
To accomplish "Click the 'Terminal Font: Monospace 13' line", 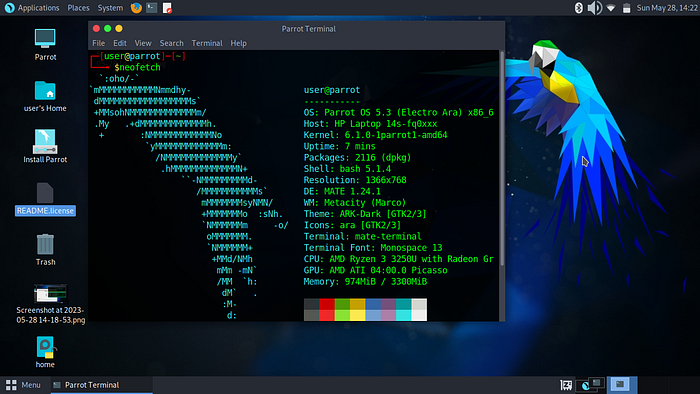I will click(373, 248).
